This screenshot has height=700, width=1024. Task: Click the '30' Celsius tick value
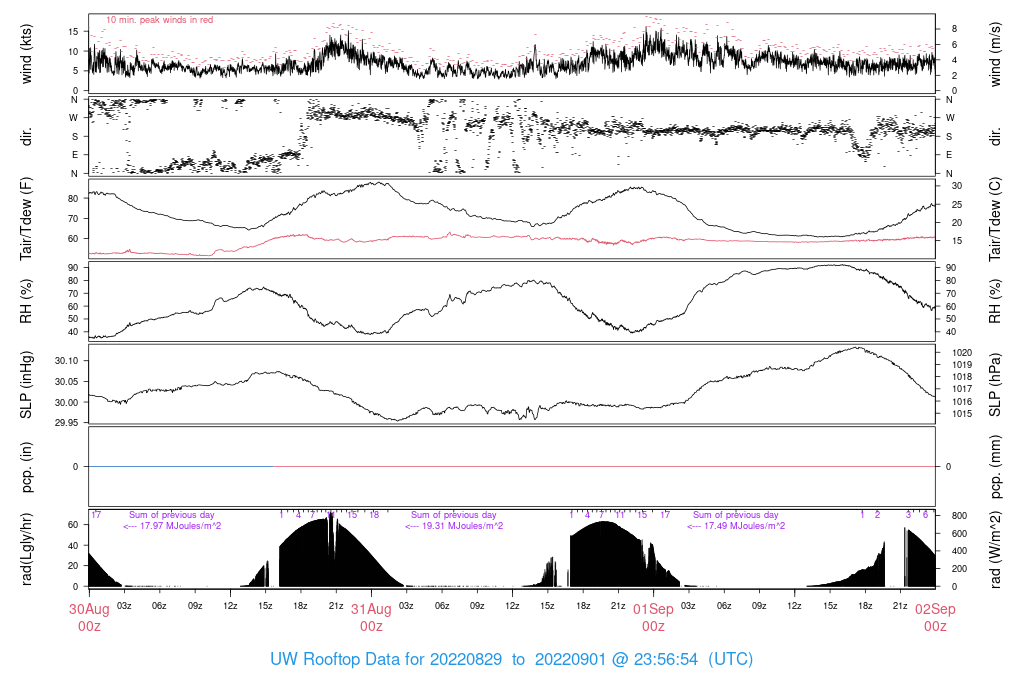957,186
